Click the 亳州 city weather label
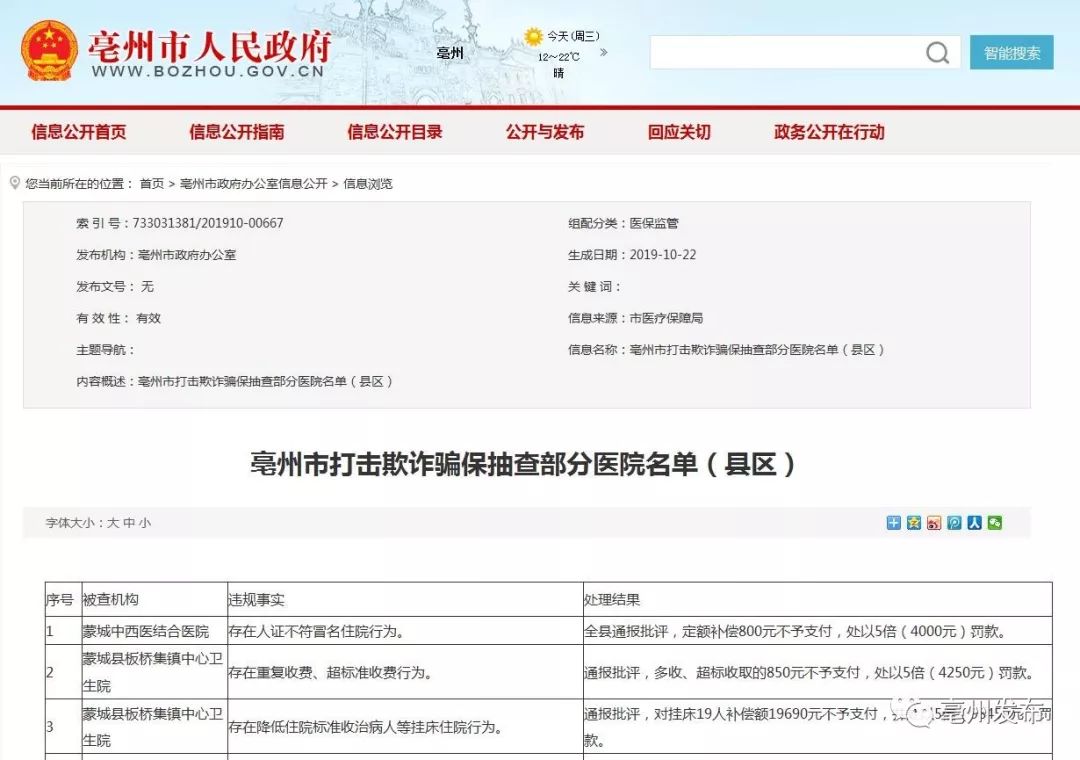 click(450, 52)
